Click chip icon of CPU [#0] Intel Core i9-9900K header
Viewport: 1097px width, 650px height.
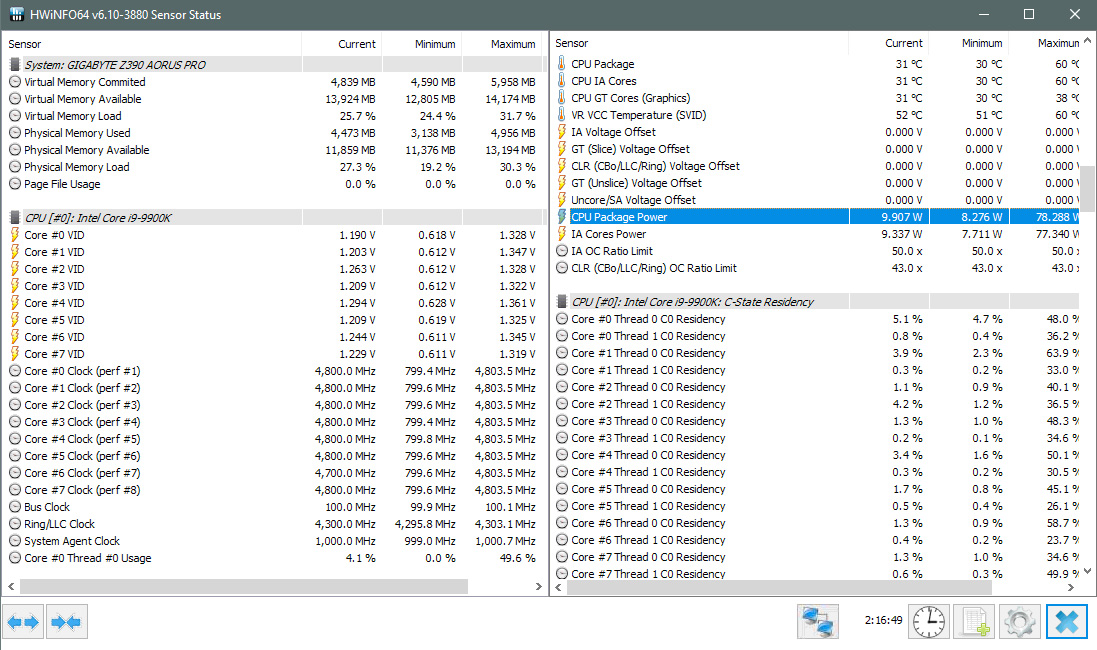(x=14, y=218)
